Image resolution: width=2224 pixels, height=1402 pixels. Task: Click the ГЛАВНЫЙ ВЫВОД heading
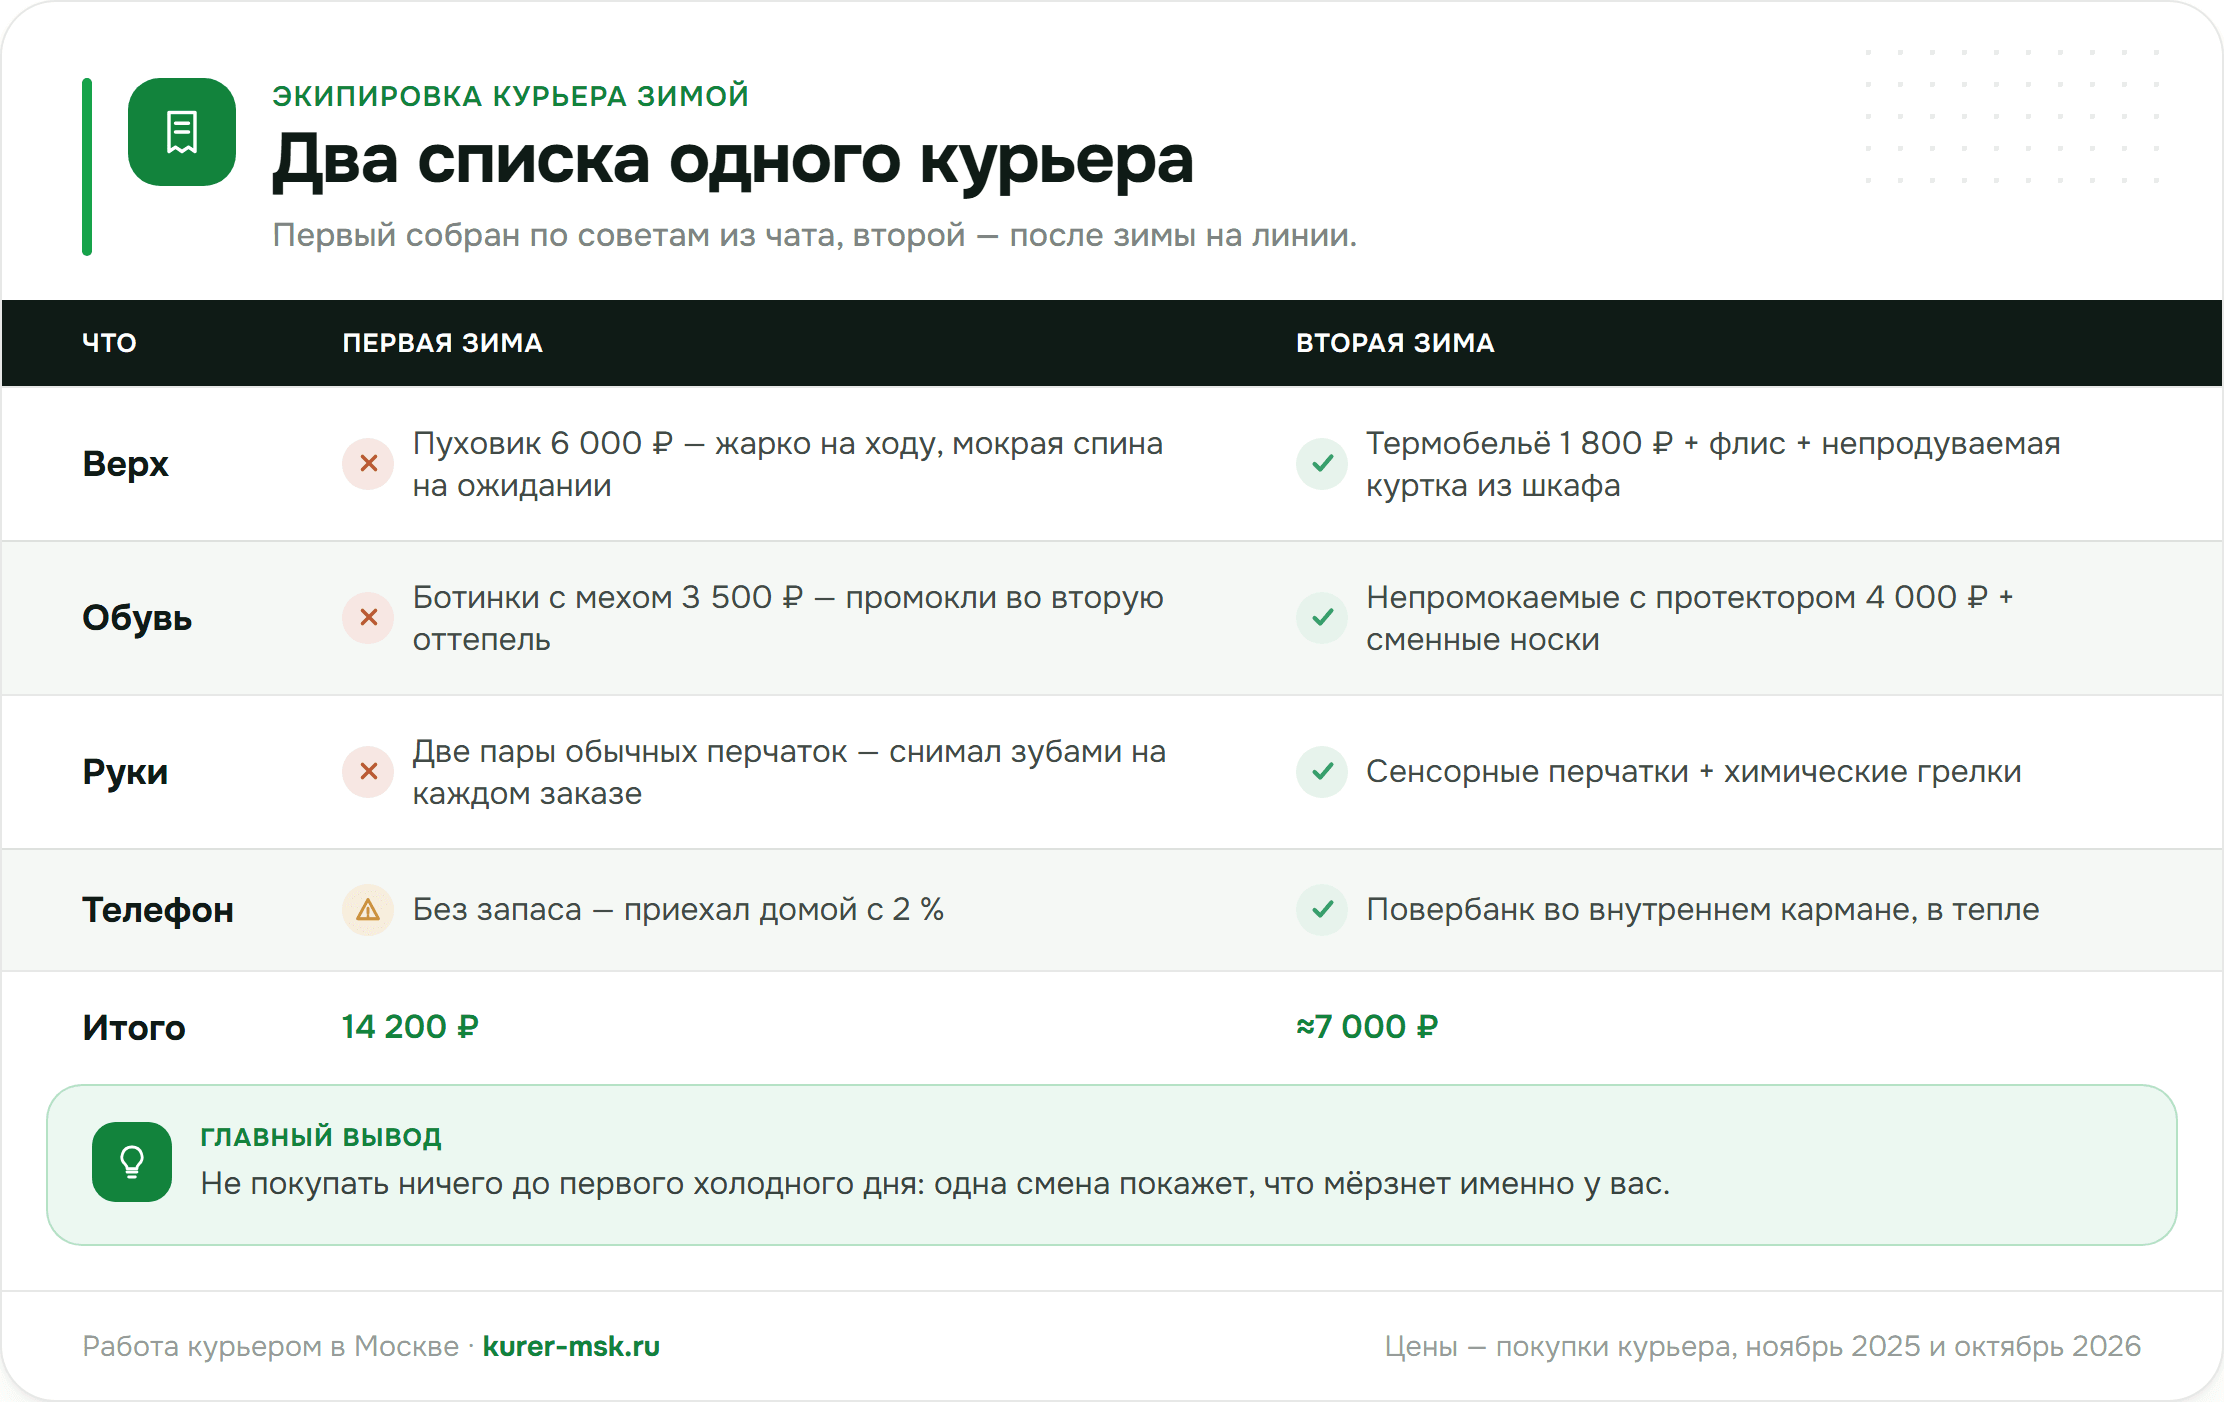coord(321,1137)
